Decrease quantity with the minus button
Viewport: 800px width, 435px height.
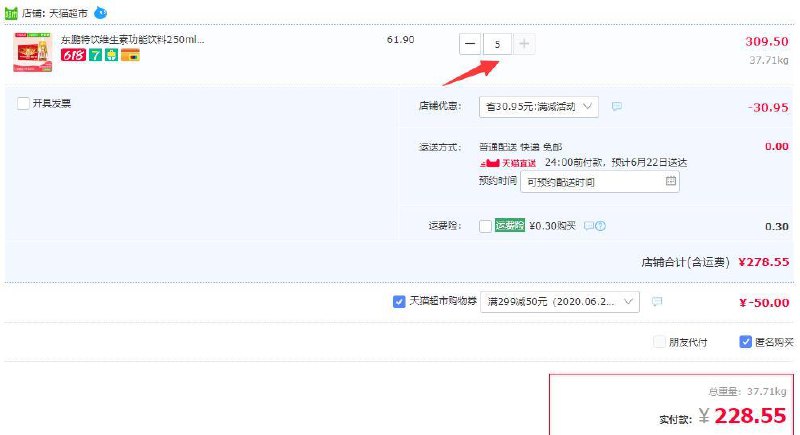point(470,44)
